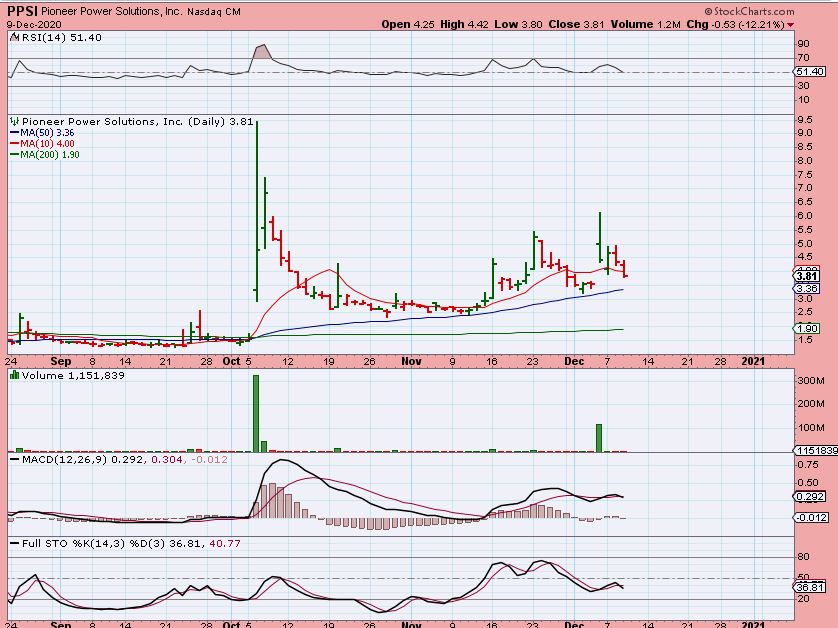Click the Full STO legend line icon
The width and height of the screenshot is (838, 628).
point(14,543)
